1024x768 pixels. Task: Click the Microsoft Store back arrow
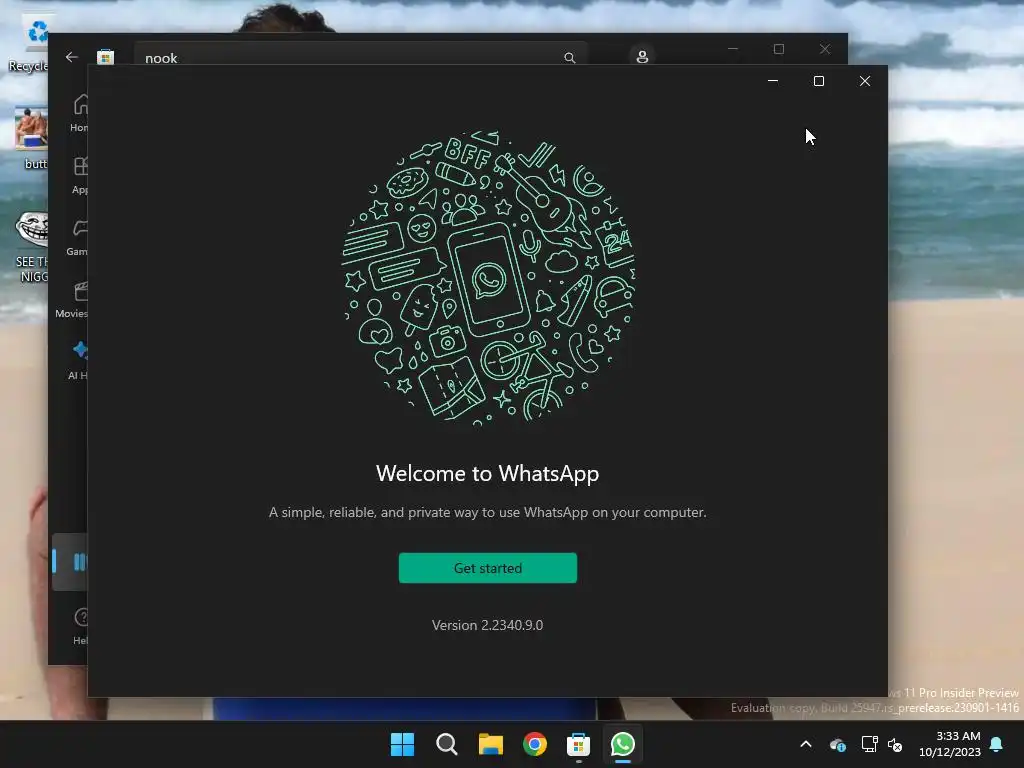(72, 57)
